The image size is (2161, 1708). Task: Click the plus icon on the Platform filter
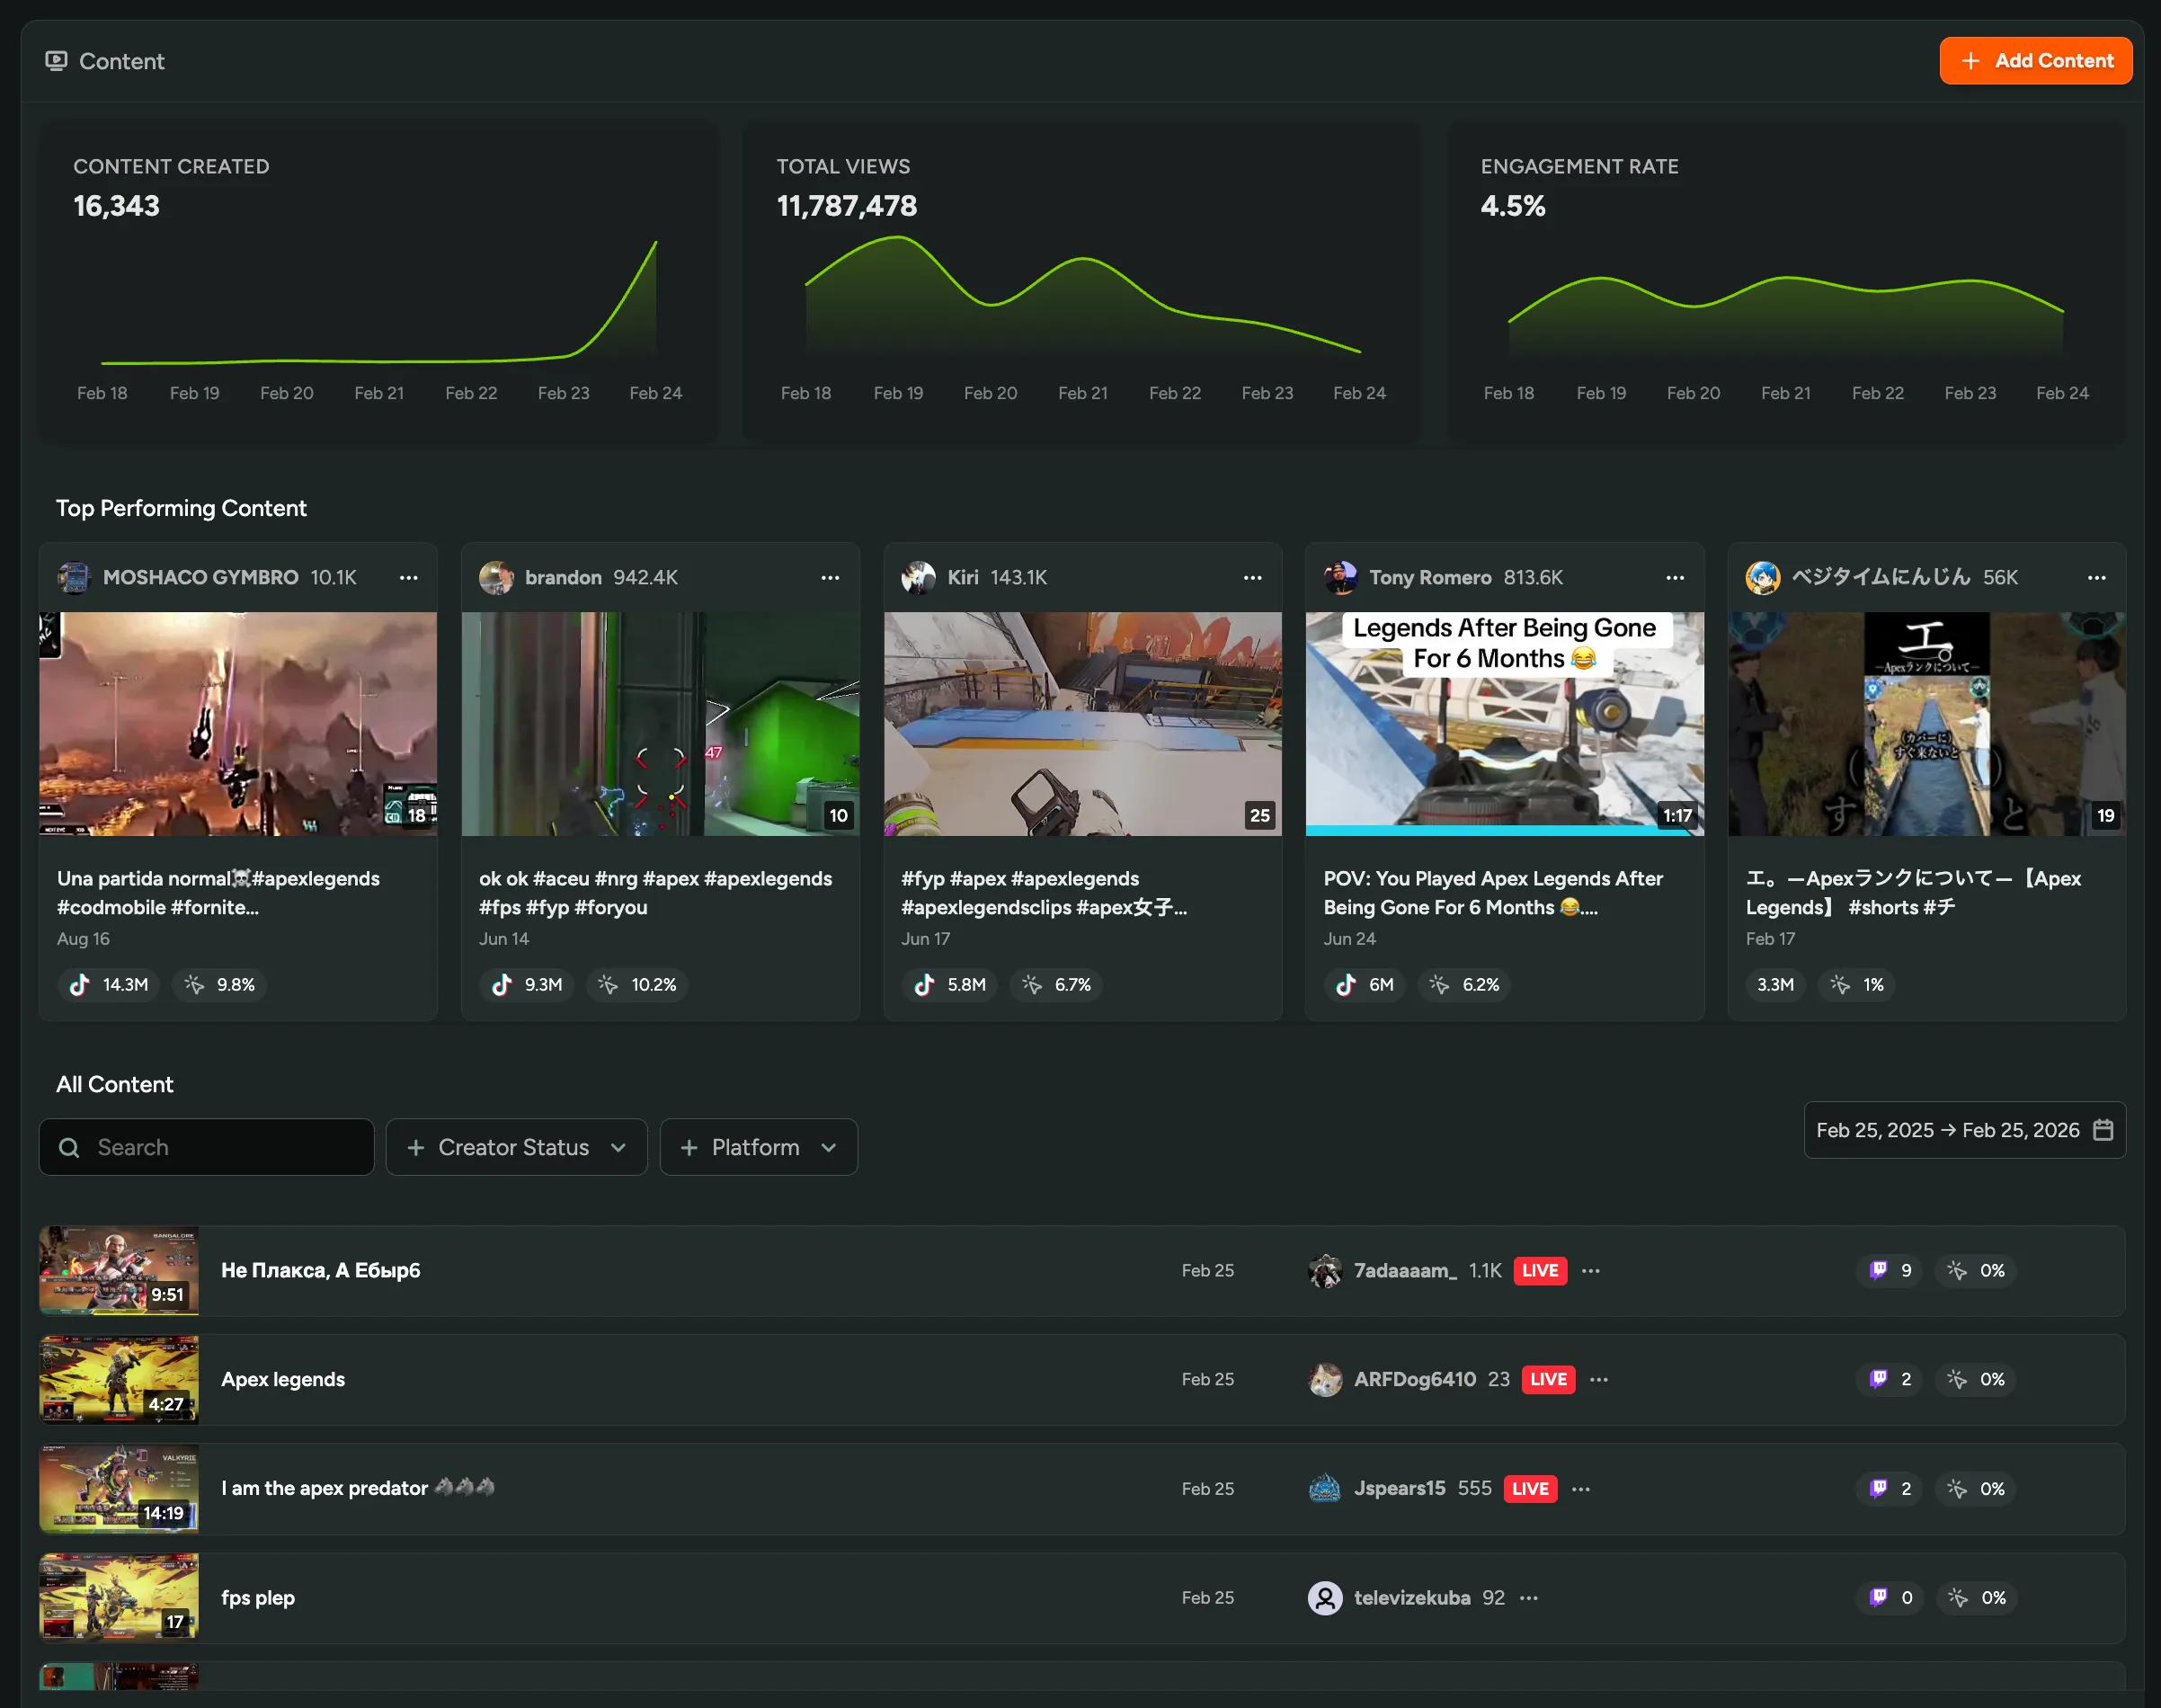pos(689,1147)
